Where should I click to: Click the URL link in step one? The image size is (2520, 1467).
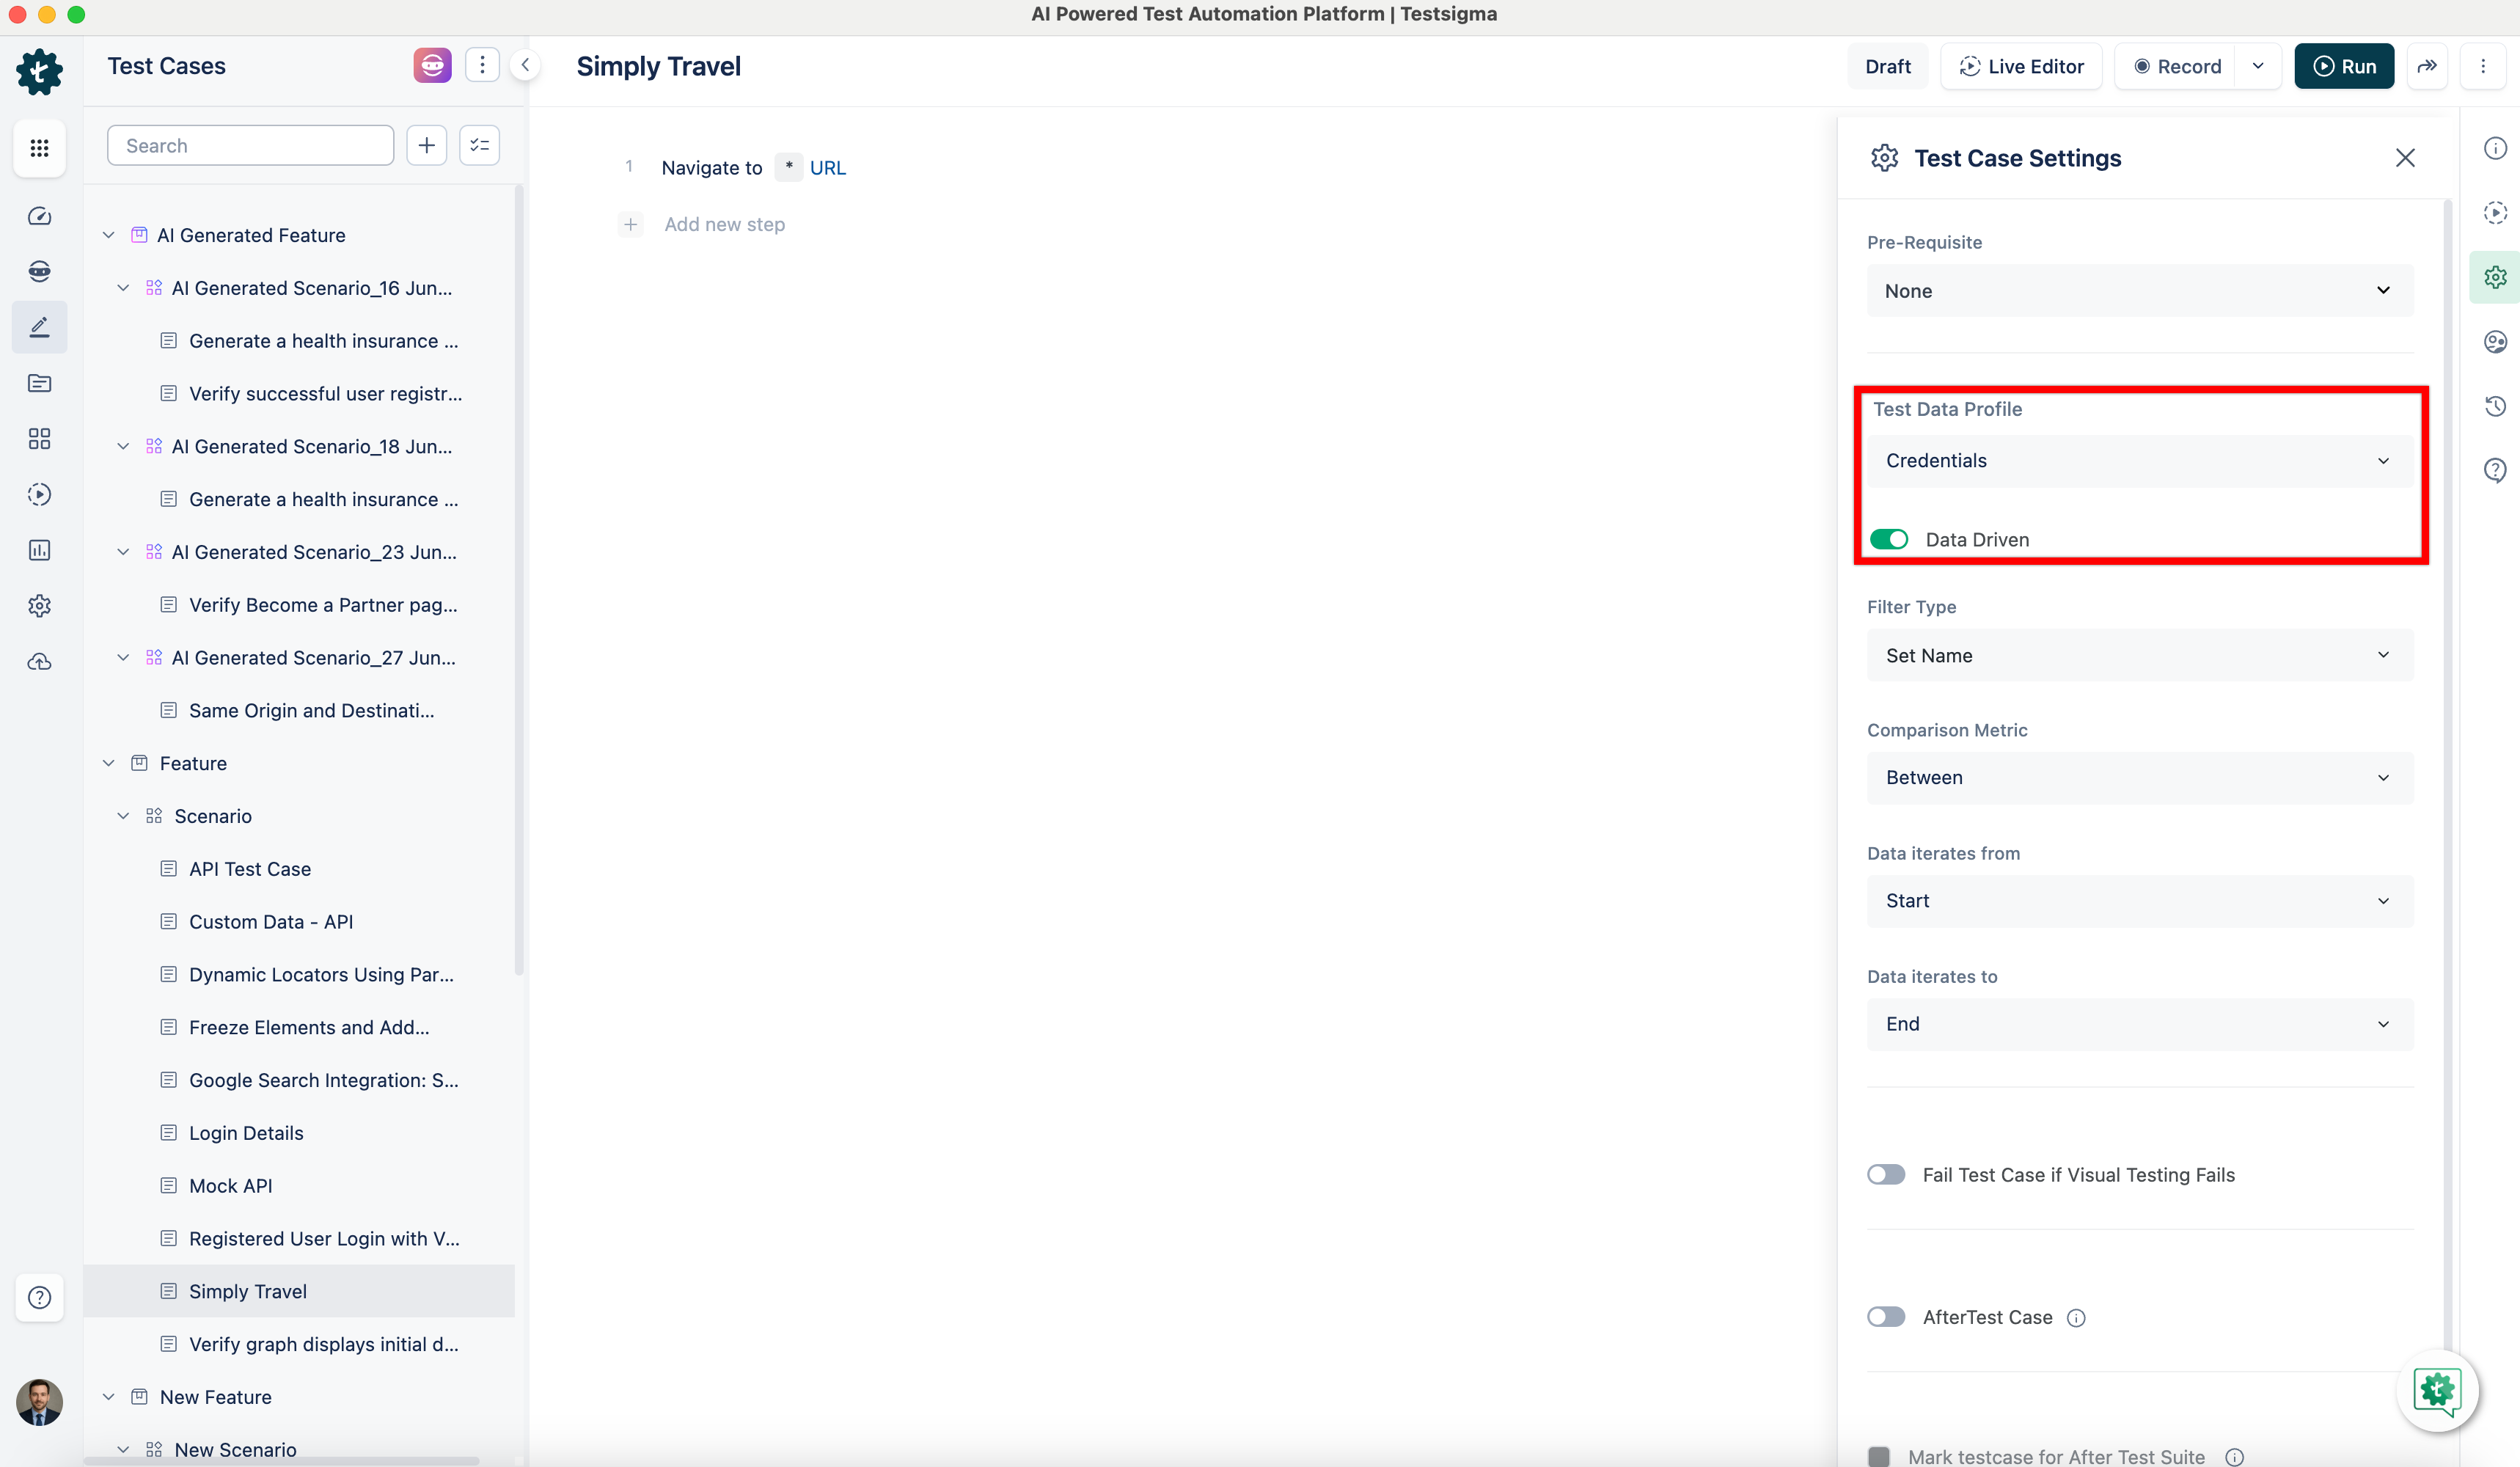point(826,166)
